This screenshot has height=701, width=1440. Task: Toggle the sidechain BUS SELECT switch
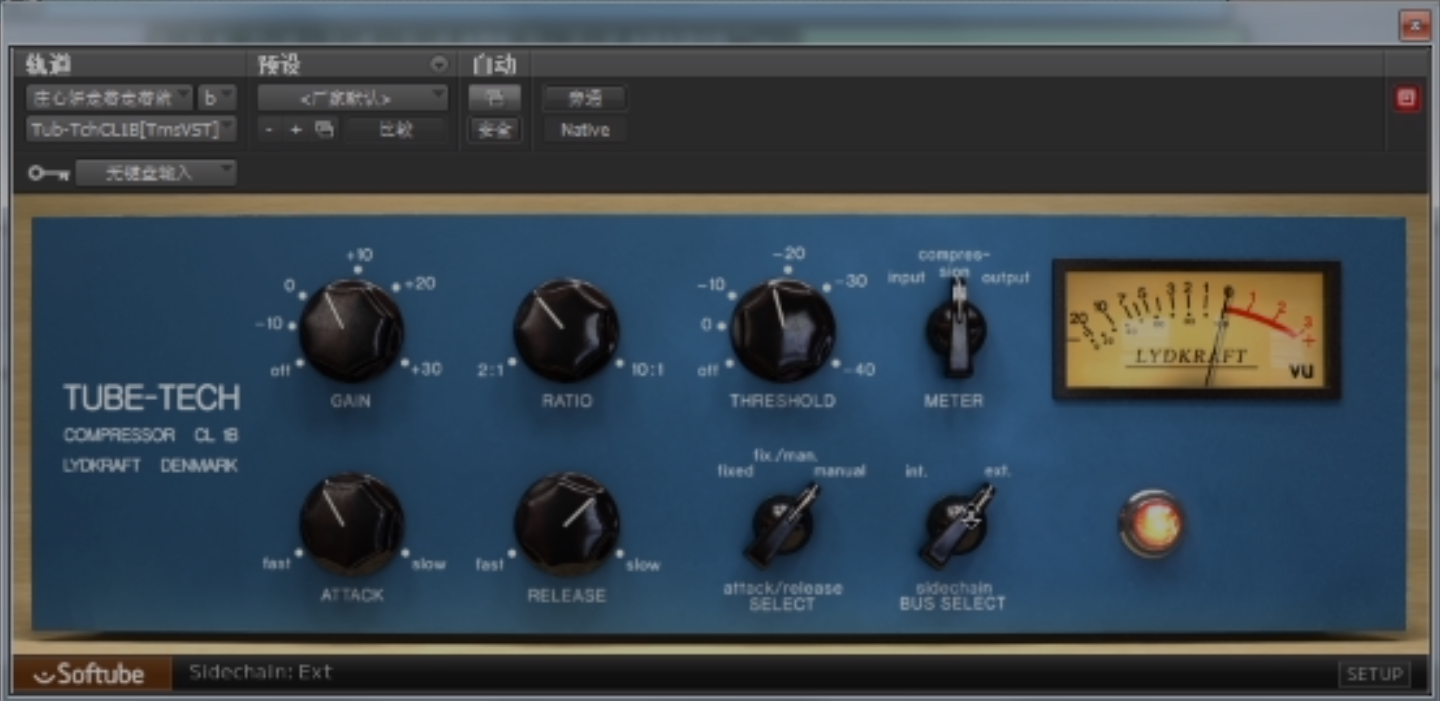pos(955,522)
